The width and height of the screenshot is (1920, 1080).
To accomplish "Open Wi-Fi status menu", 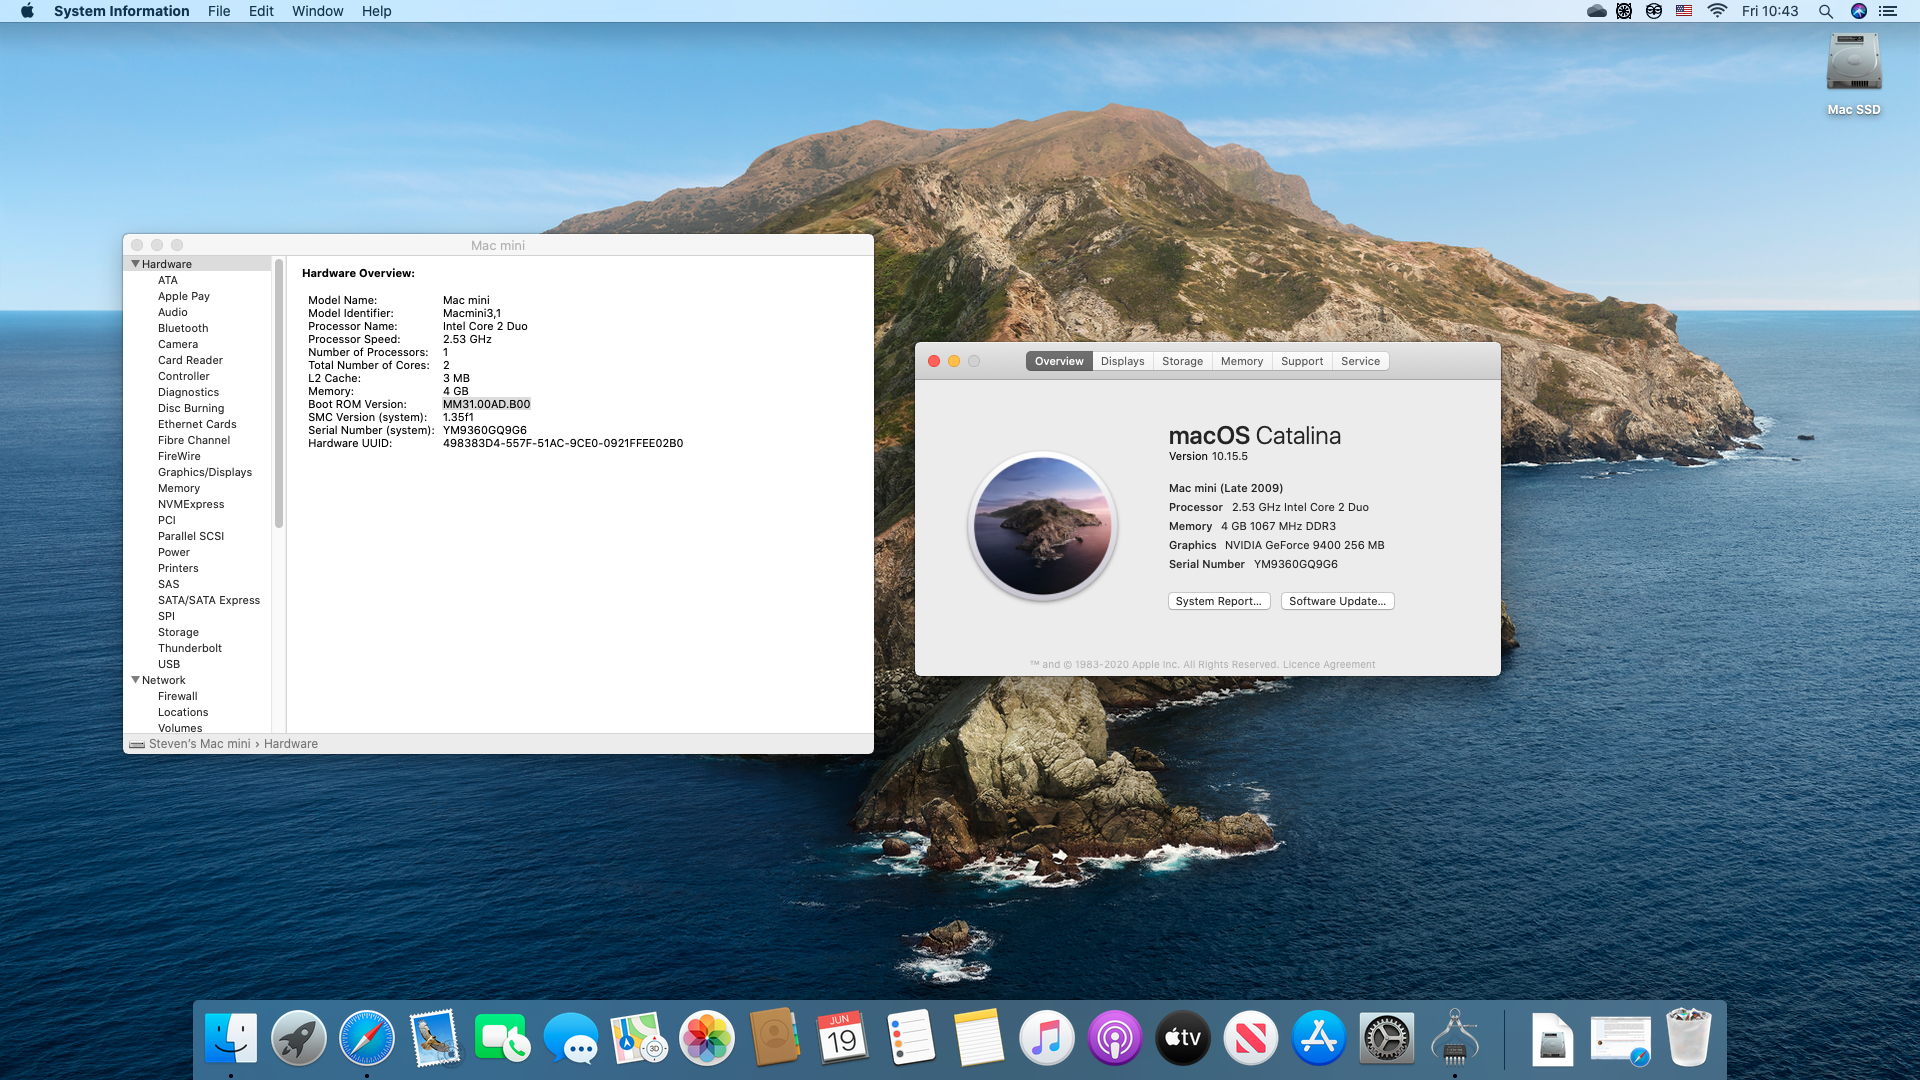I will pyautogui.click(x=1717, y=11).
